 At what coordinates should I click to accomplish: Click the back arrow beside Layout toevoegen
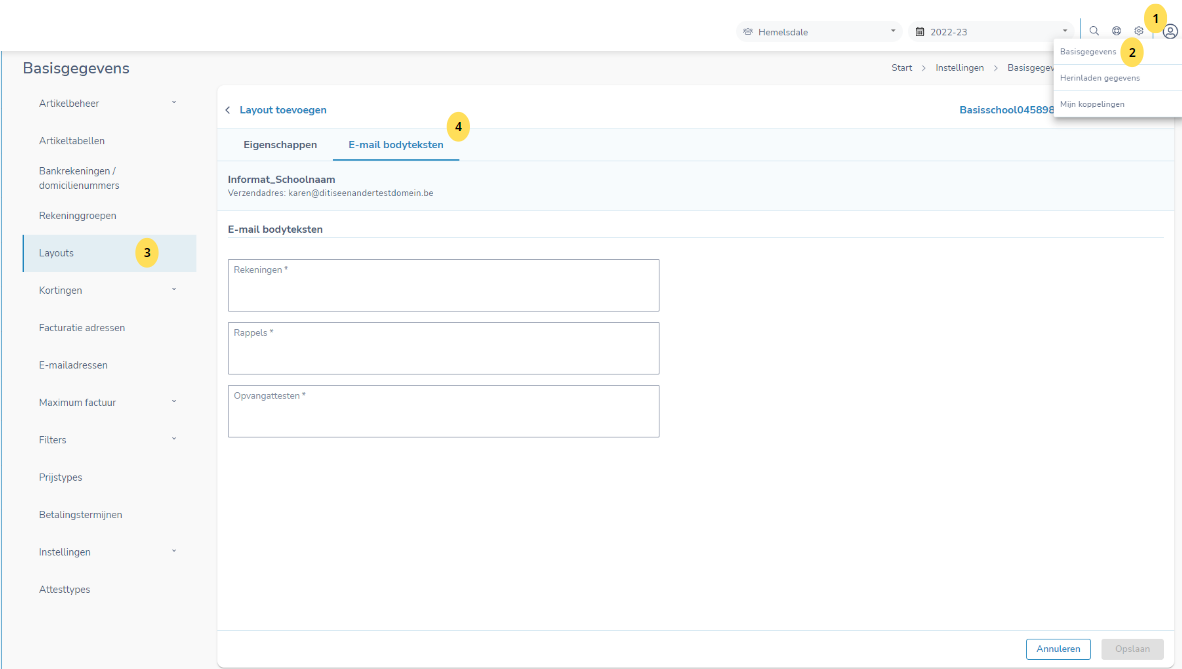pyautogui.click(x=227, y=110)
